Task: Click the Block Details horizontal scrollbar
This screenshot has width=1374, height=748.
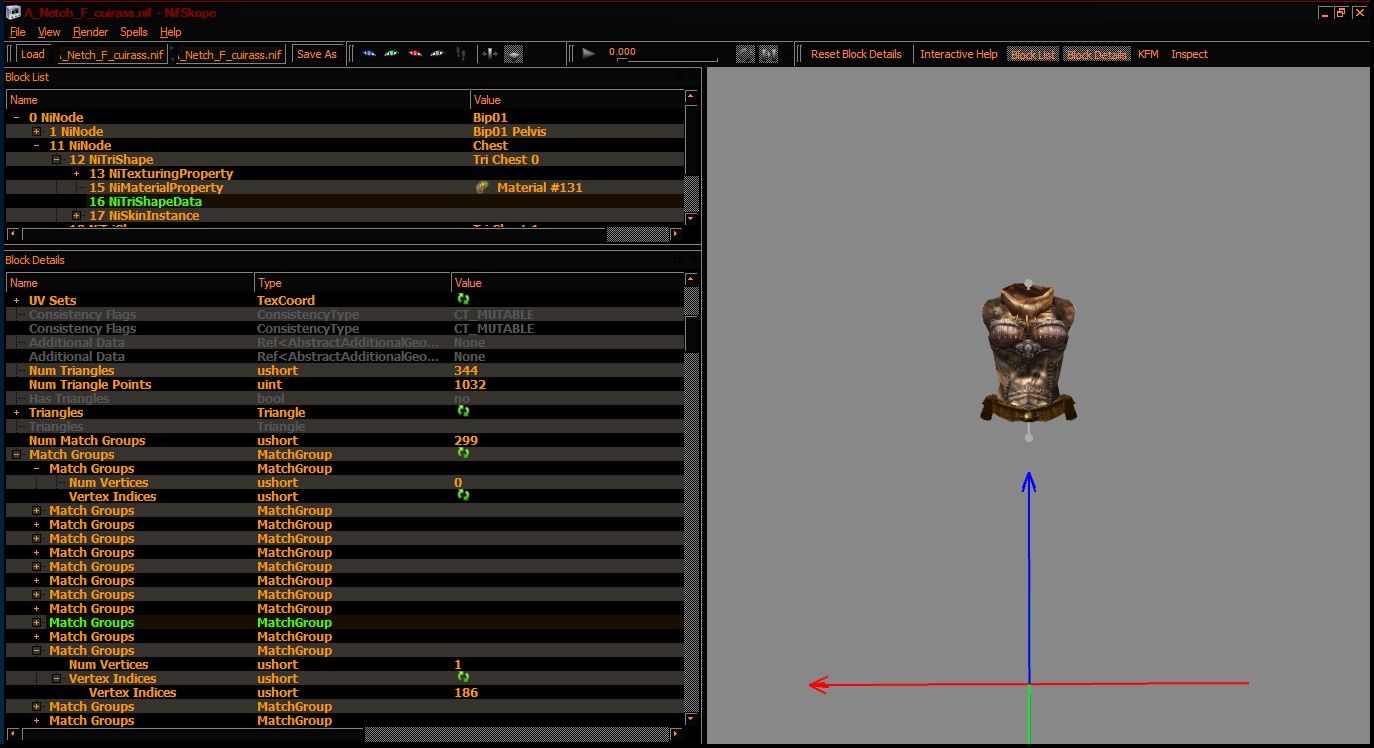Action: [344, 734]
